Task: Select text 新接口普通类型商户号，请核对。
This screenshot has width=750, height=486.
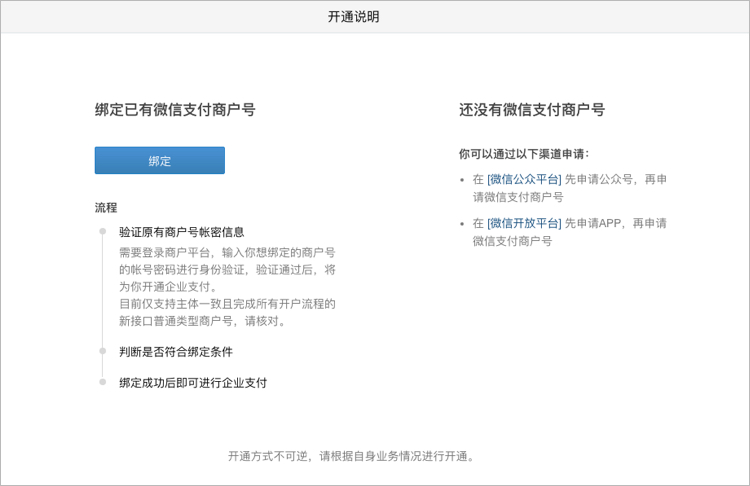Action: pos(202,321)
